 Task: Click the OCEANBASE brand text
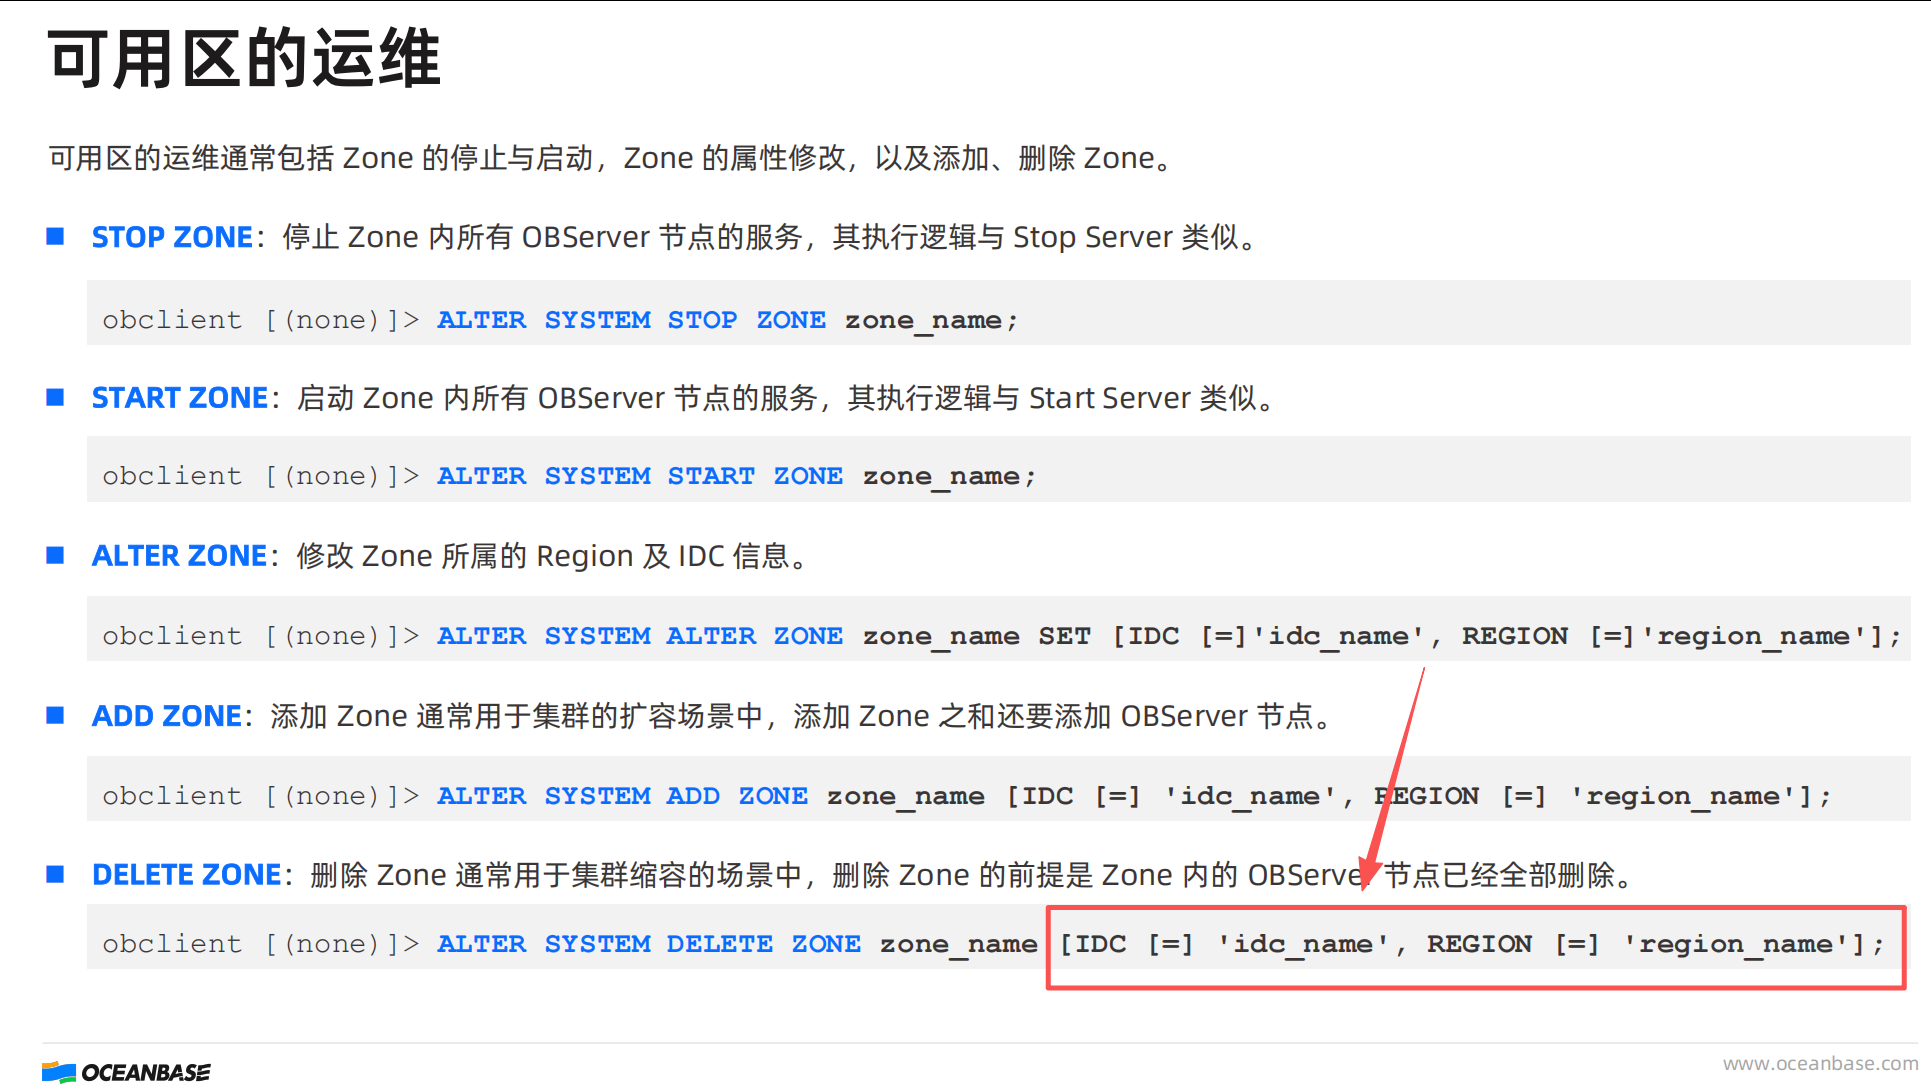pos(146,1073)
